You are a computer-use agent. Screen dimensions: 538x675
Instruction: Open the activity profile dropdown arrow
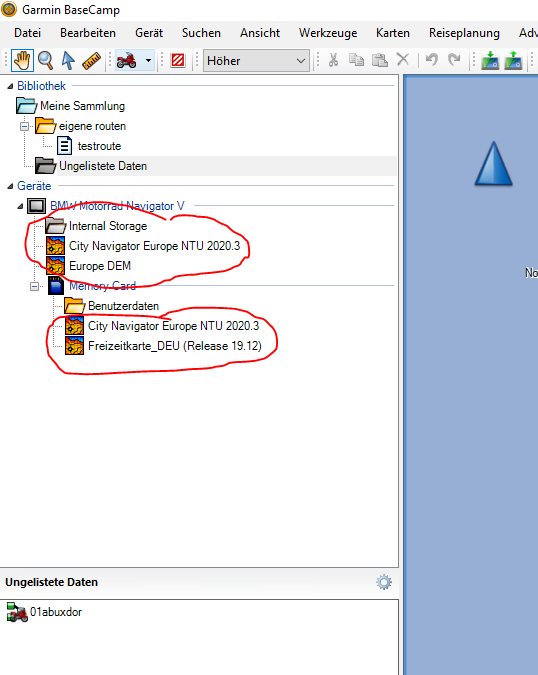pyautogui.click(x=148, y=60)
